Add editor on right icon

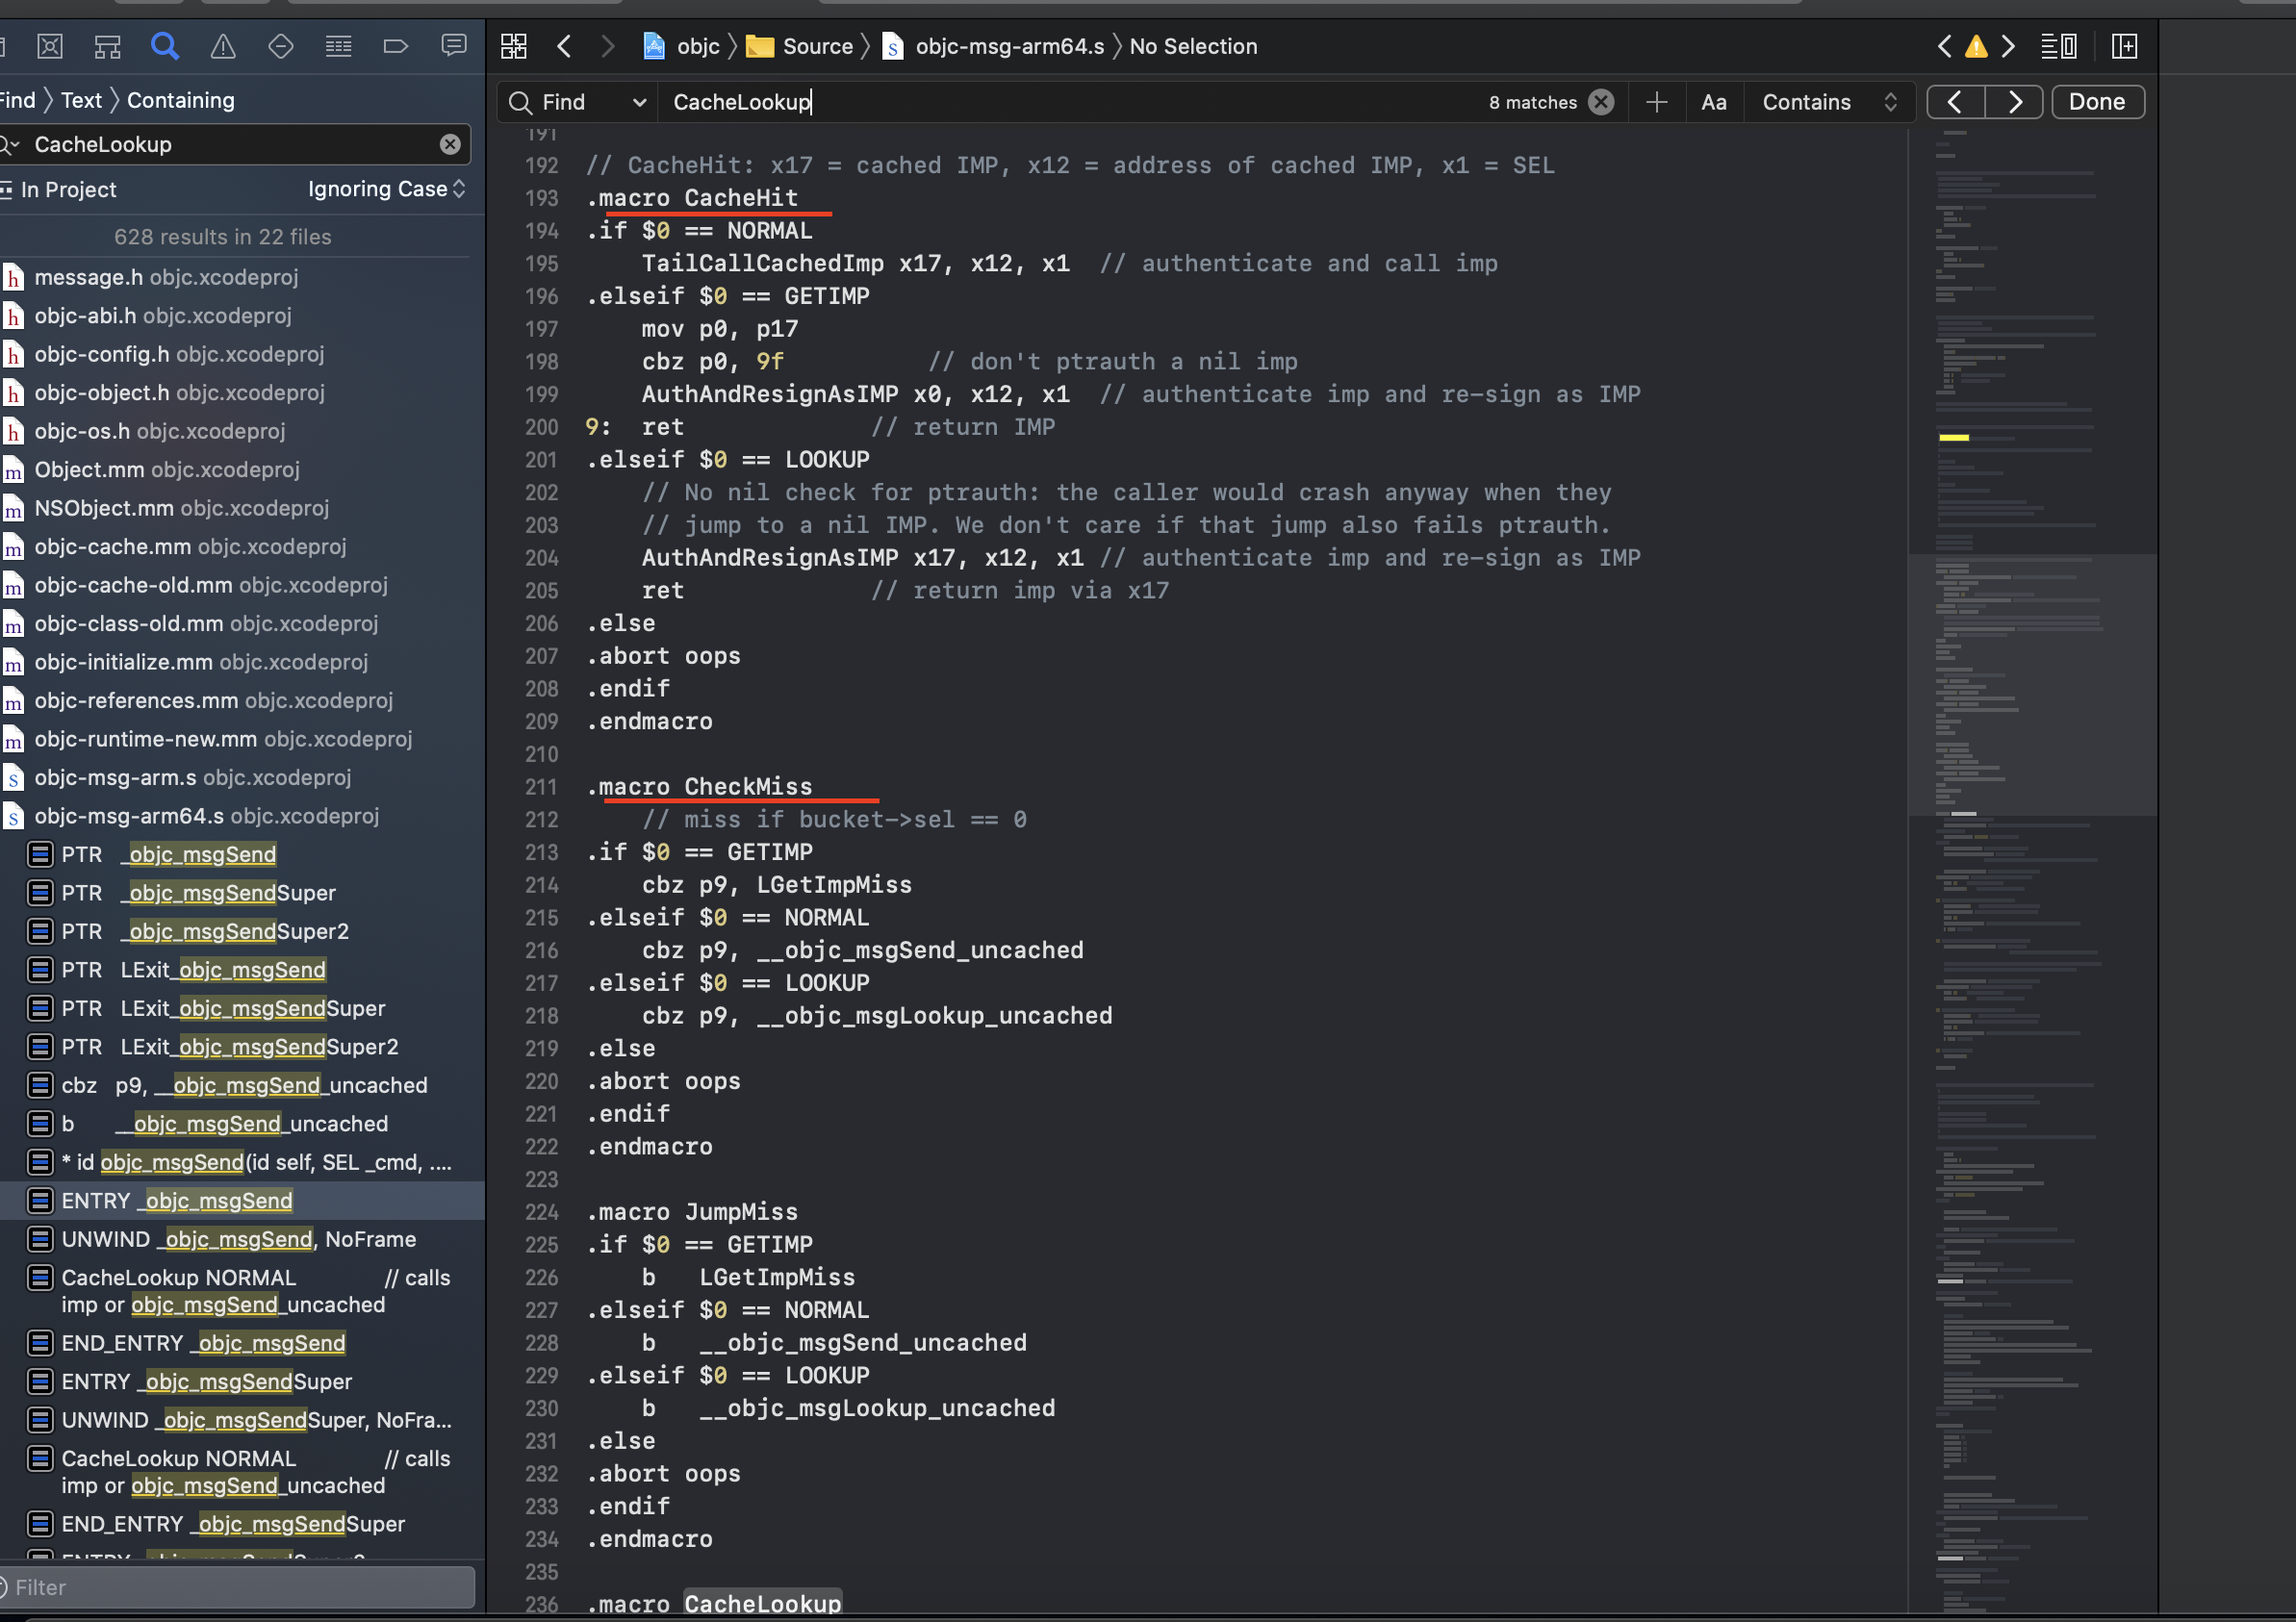click(x=2124, y=46)
